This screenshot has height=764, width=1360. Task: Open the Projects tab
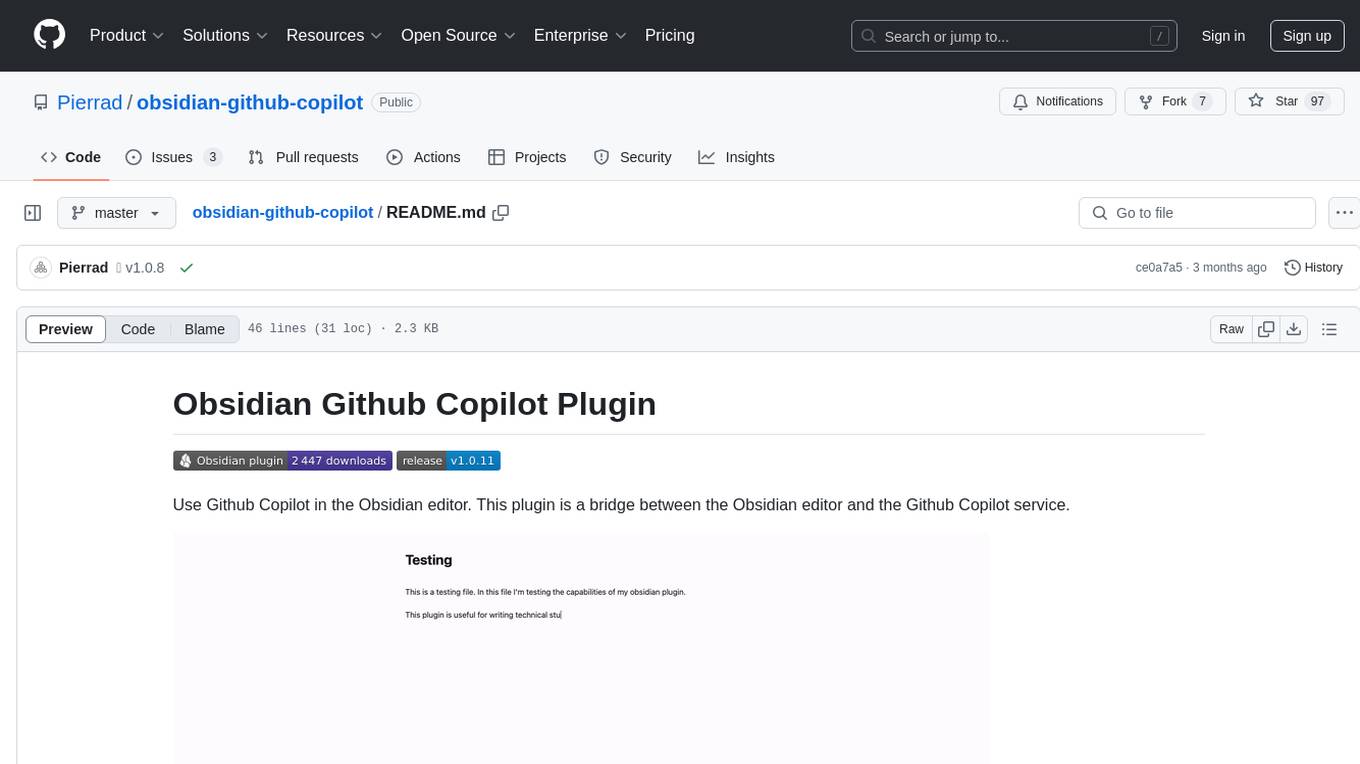[x=527, y=157]
